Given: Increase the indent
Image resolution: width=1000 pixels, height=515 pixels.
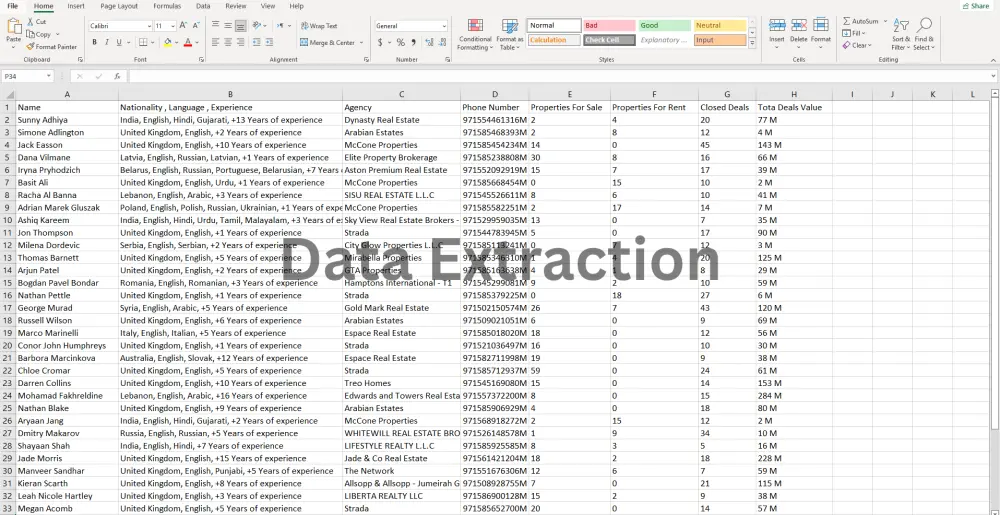Looking at the screenshot, I should point(269,42).
